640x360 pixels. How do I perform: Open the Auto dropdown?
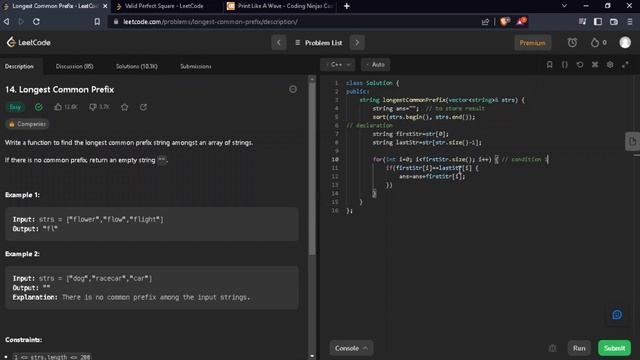[x=376, y=64]
